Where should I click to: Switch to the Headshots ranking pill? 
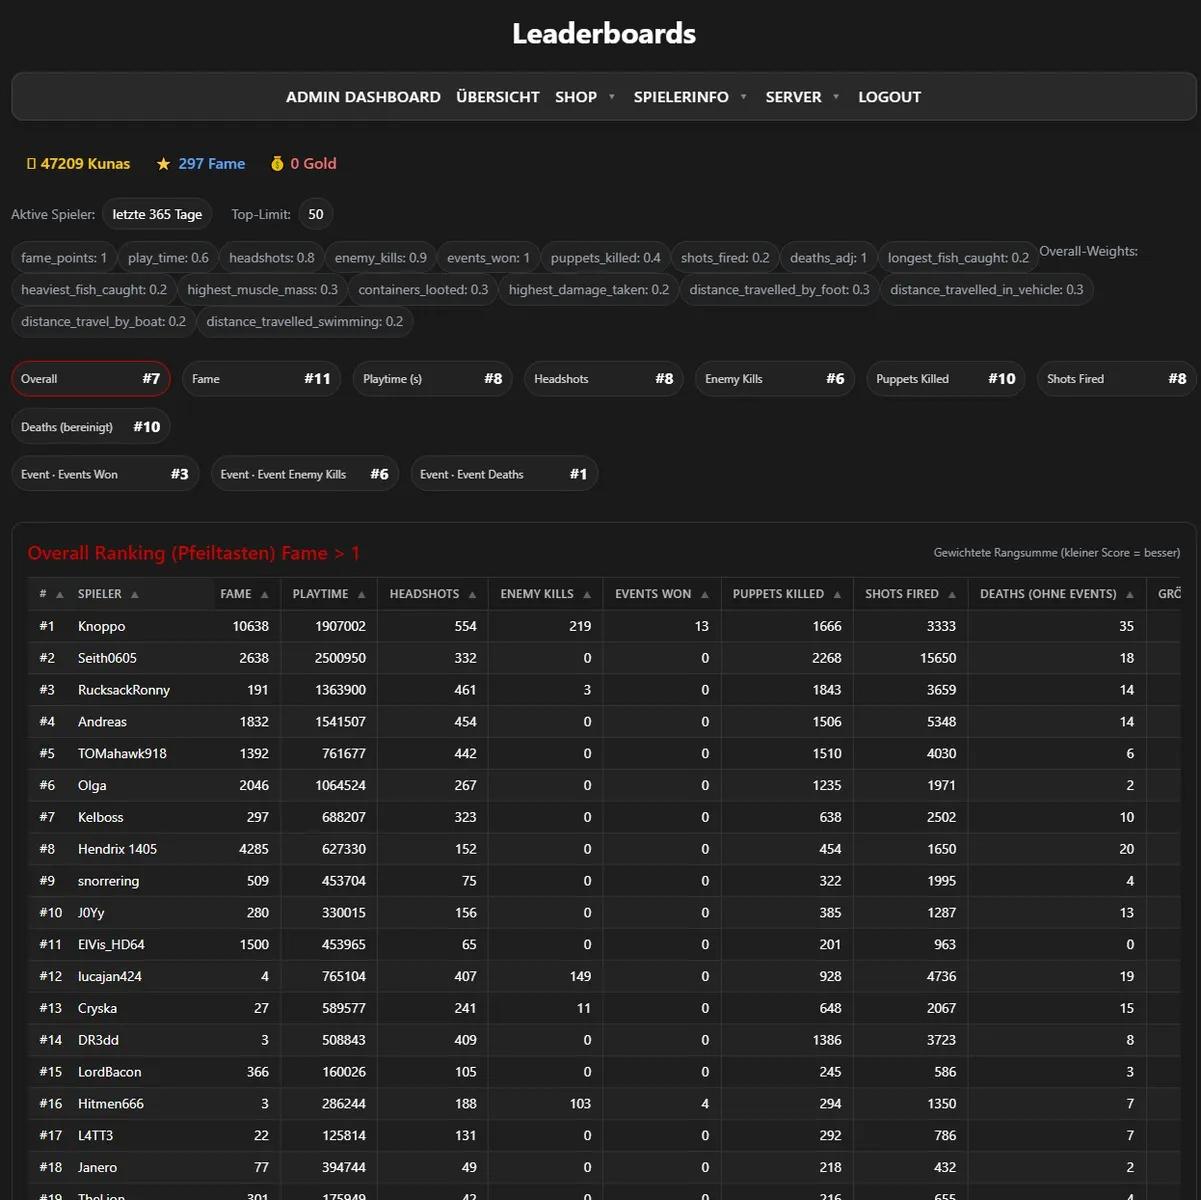[603, 379]
